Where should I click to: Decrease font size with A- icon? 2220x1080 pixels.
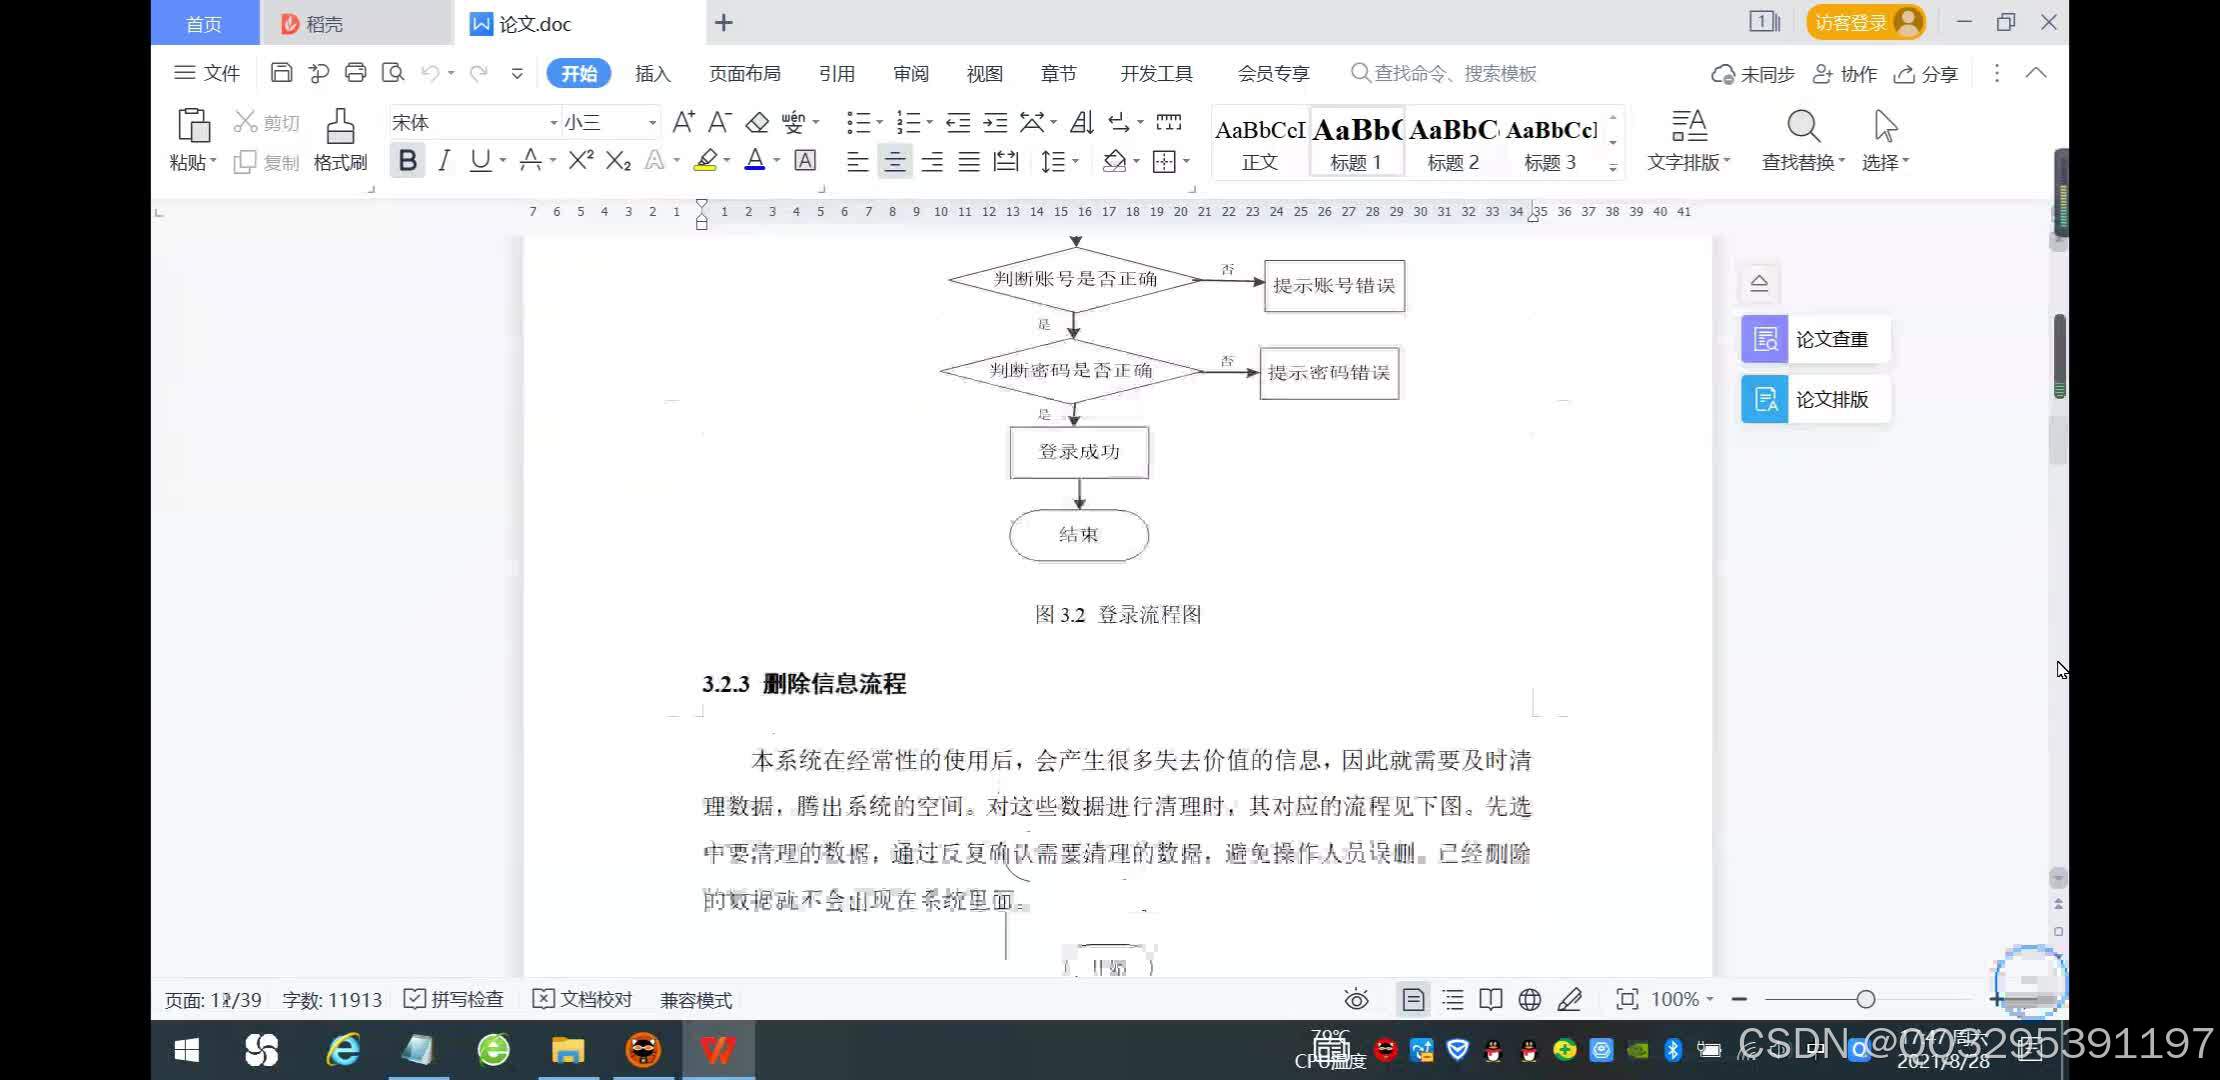tap(719, 122)
